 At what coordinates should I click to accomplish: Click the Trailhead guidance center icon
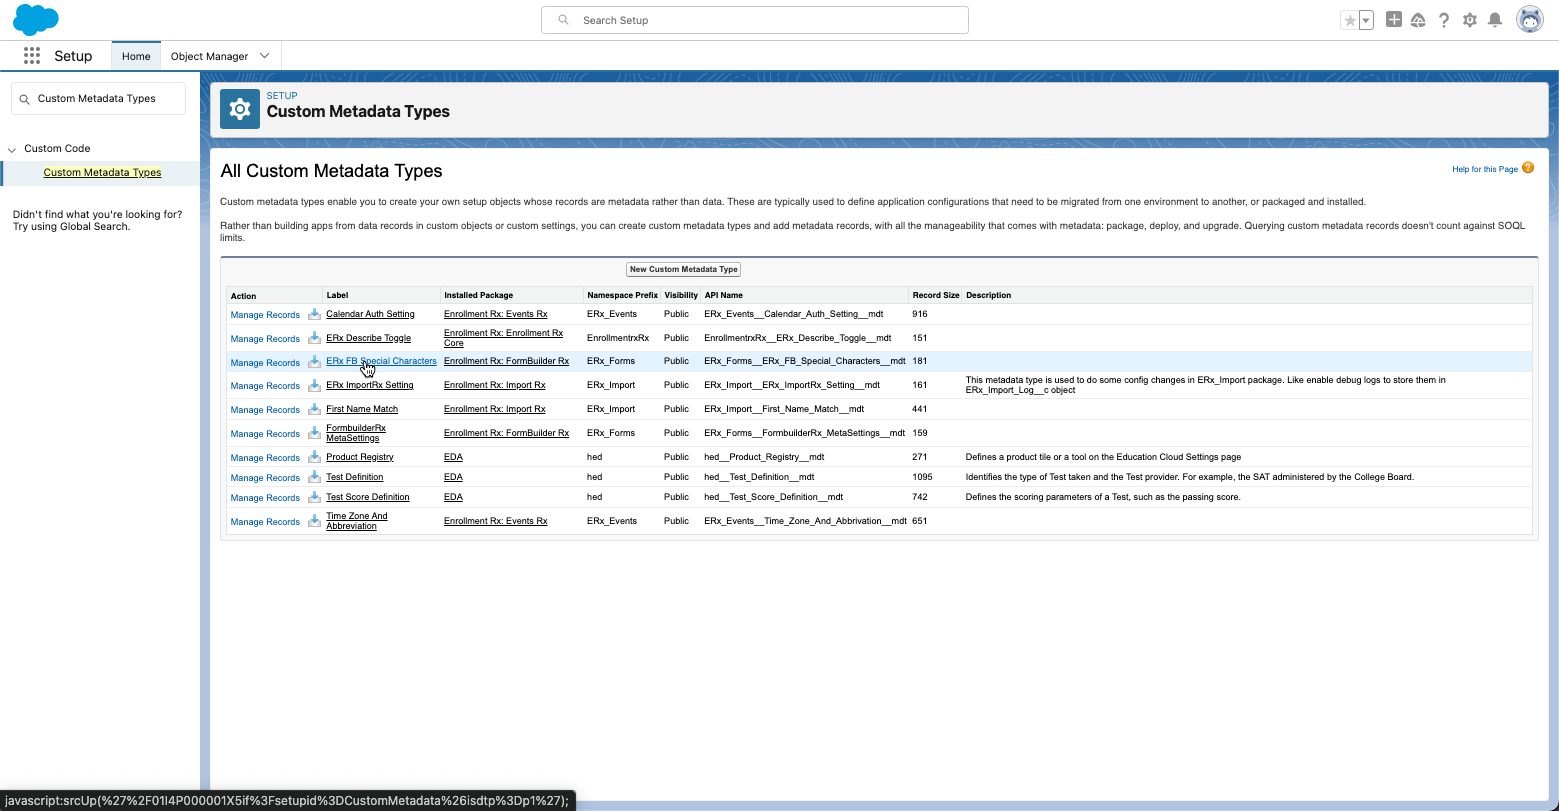[x=1418, y=20]
